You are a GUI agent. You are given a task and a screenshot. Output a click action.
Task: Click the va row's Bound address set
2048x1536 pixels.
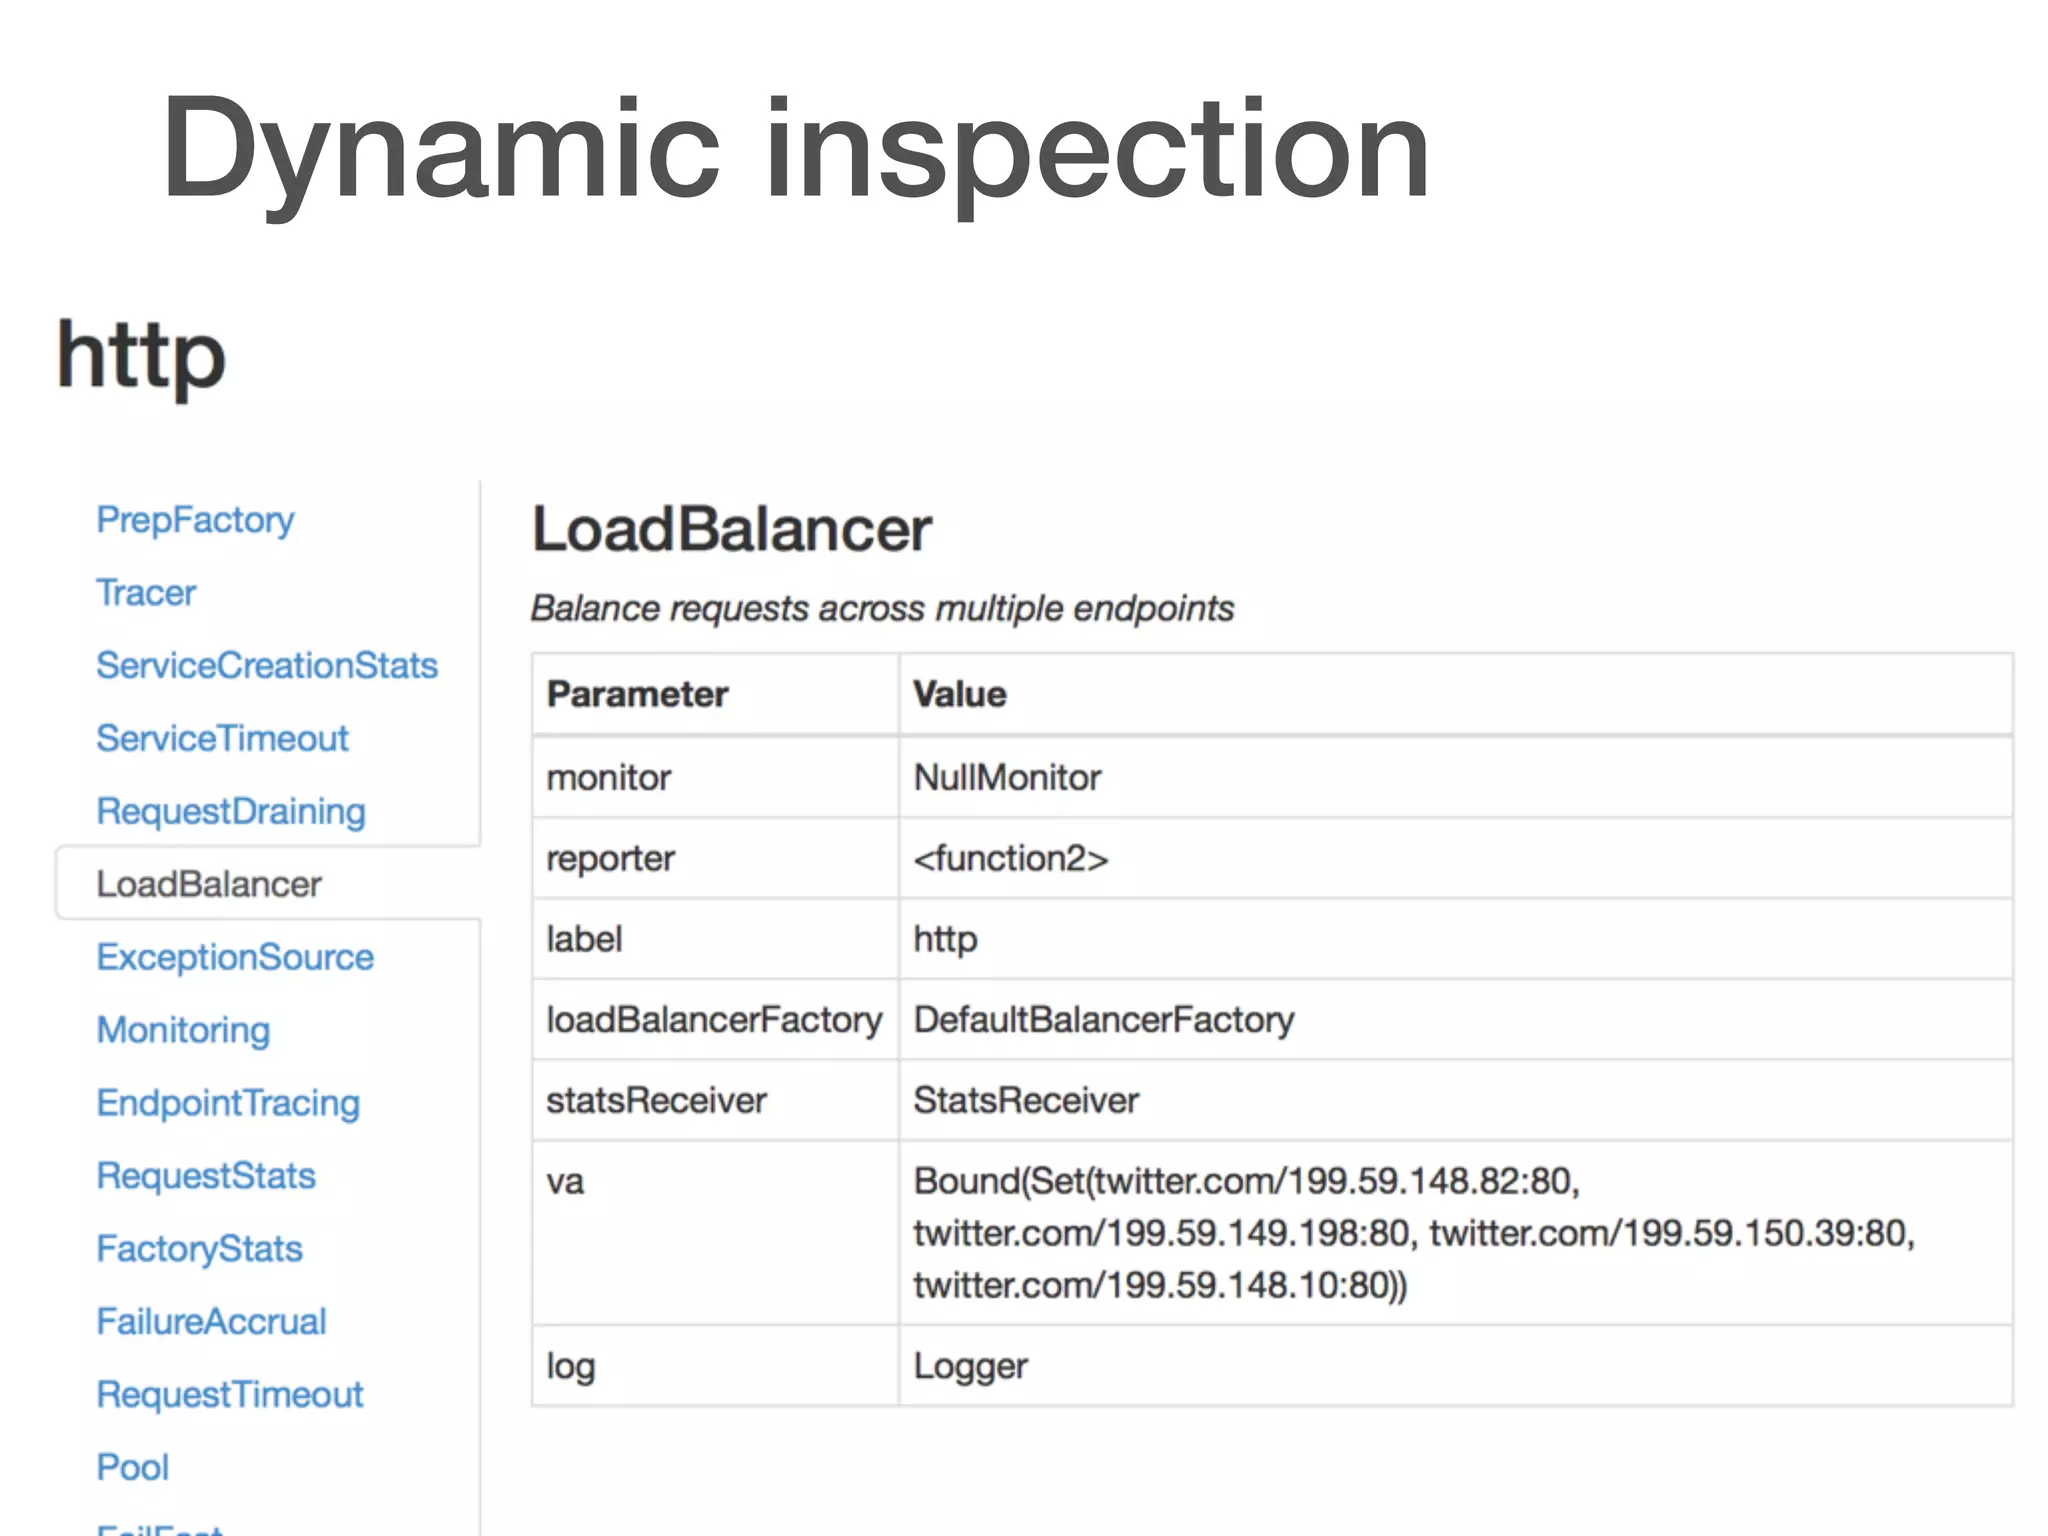click(1413, 1233)
